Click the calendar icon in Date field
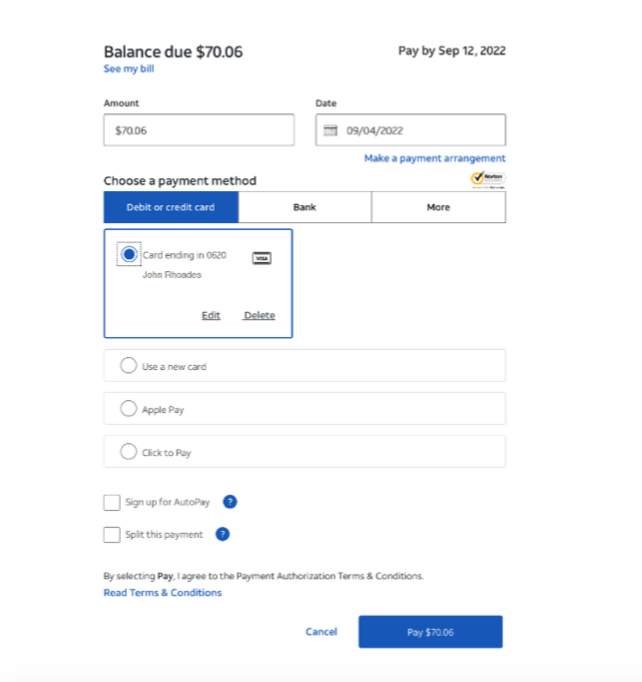 click(x=330, y=130)
